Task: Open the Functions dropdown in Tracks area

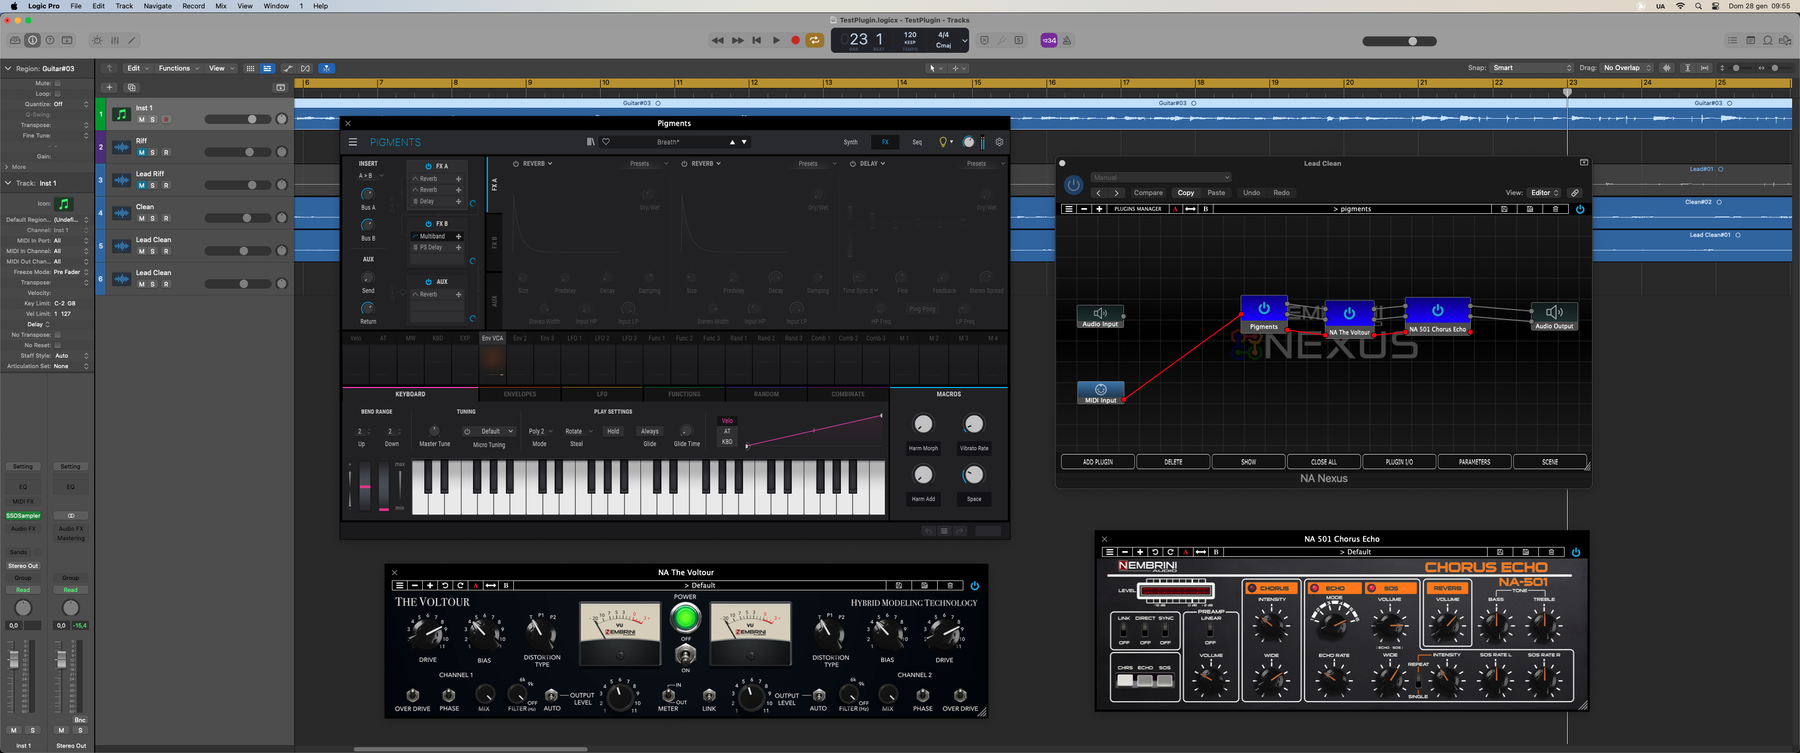Action: point(178,68)
